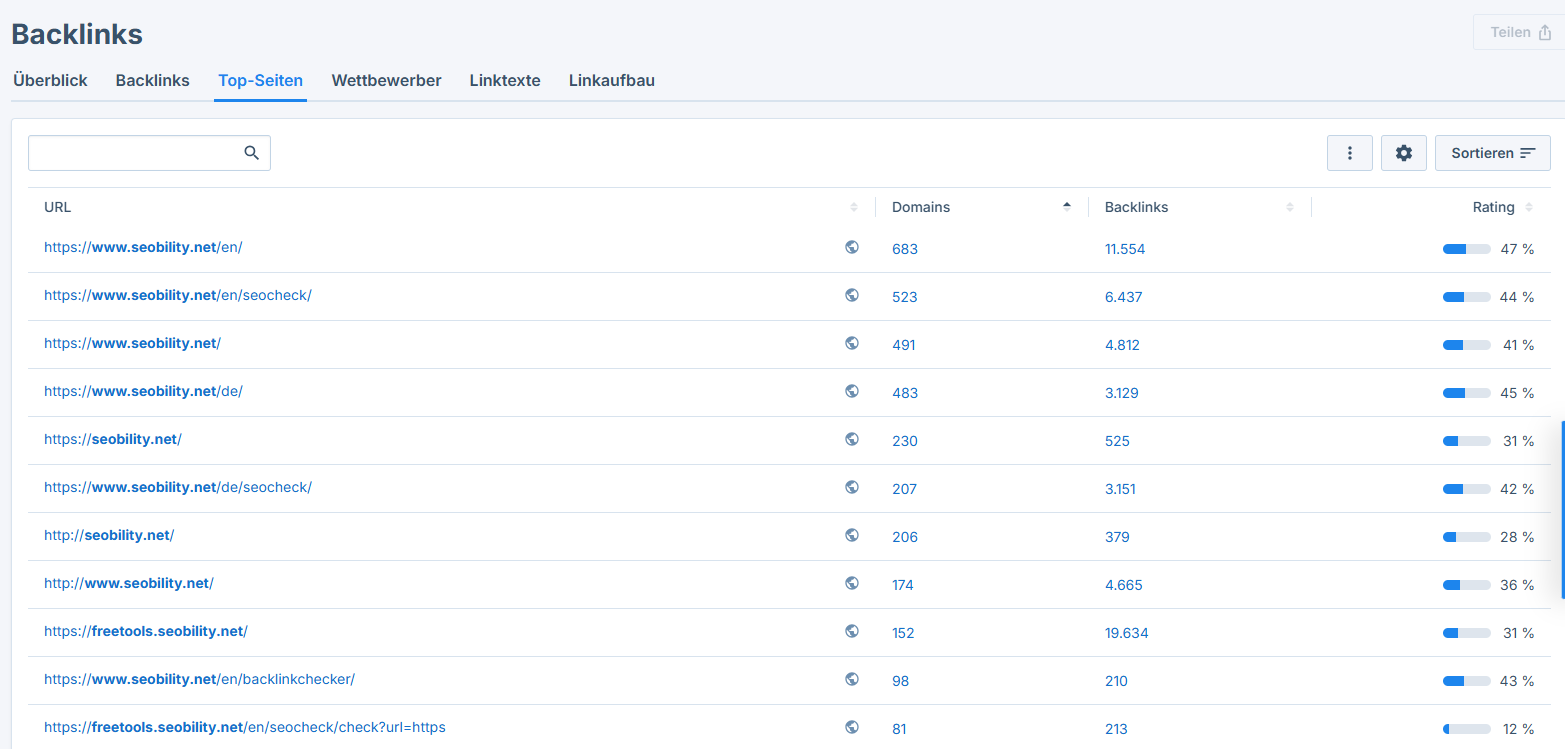Click globe icon for check?url=https row
The width and height of the screenshot is (1565, 749).
852,727
